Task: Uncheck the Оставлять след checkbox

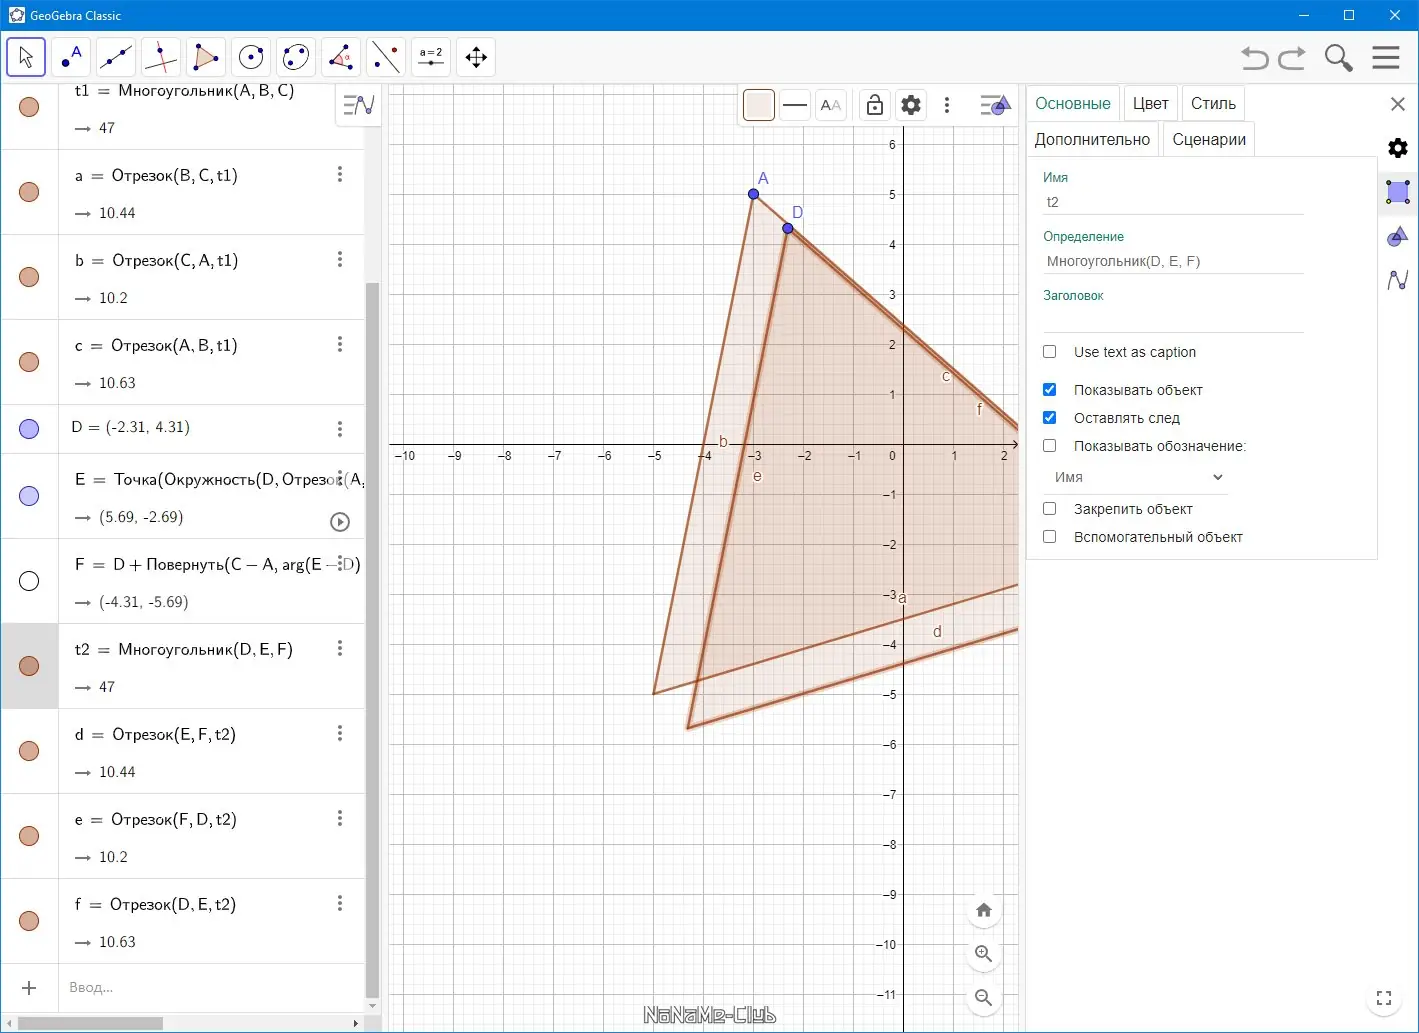Action: click(1049, 418)
